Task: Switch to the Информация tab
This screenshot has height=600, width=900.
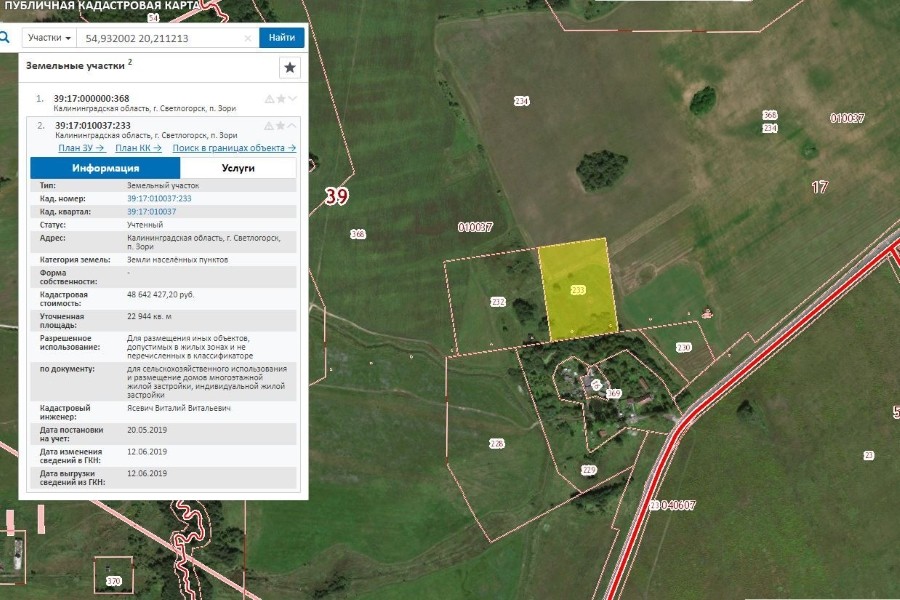Action: pyautogui.click(x=105, y=168)
